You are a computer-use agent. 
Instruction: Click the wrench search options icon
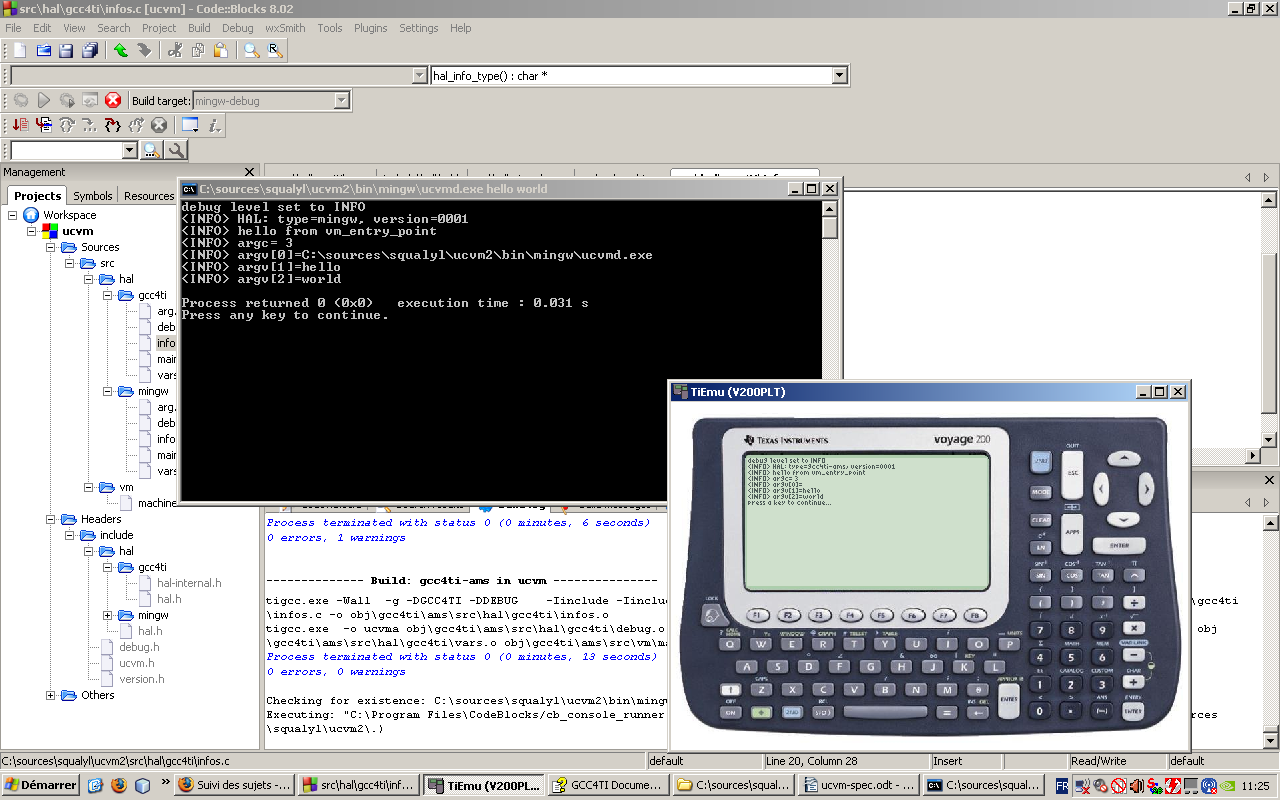[x=176, y=150]
